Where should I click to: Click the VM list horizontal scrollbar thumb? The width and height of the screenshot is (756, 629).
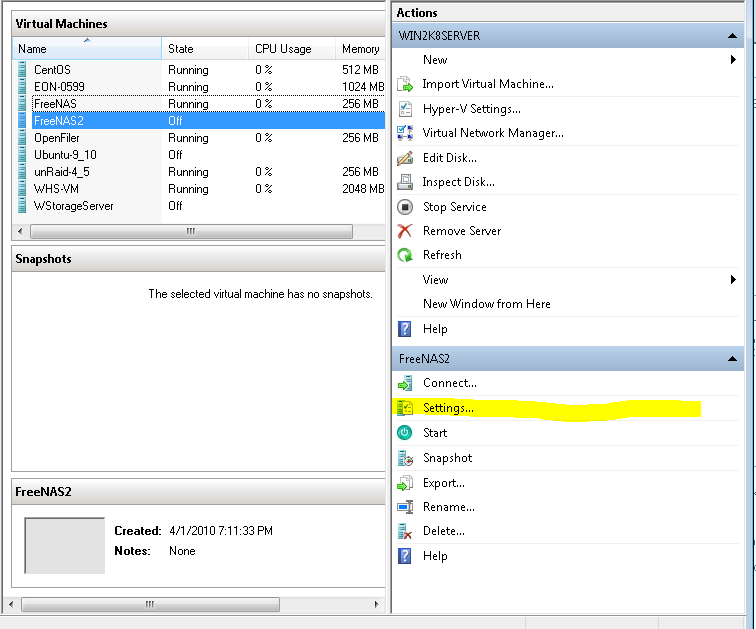coord(191,231)
